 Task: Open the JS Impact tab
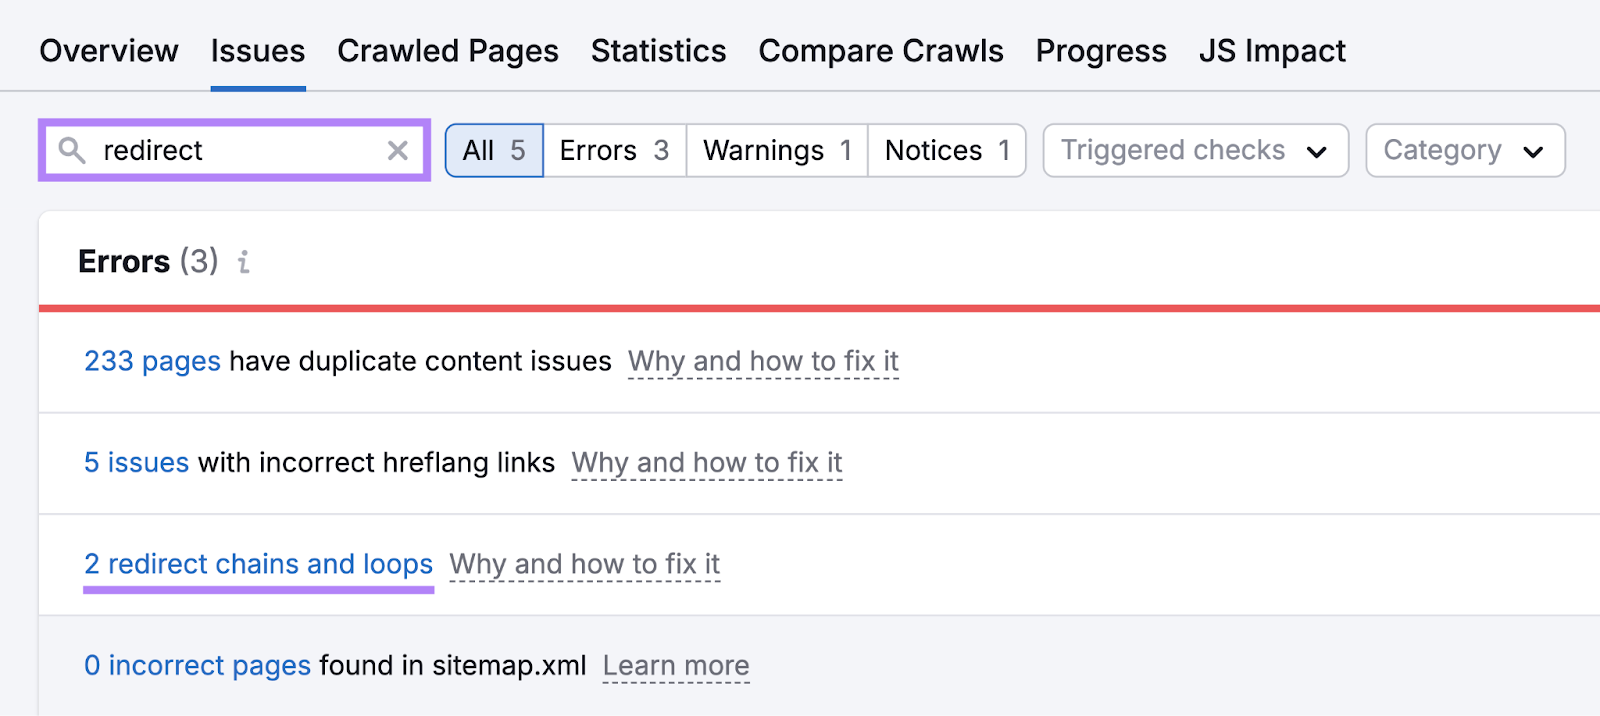(x=1271, y=50)
